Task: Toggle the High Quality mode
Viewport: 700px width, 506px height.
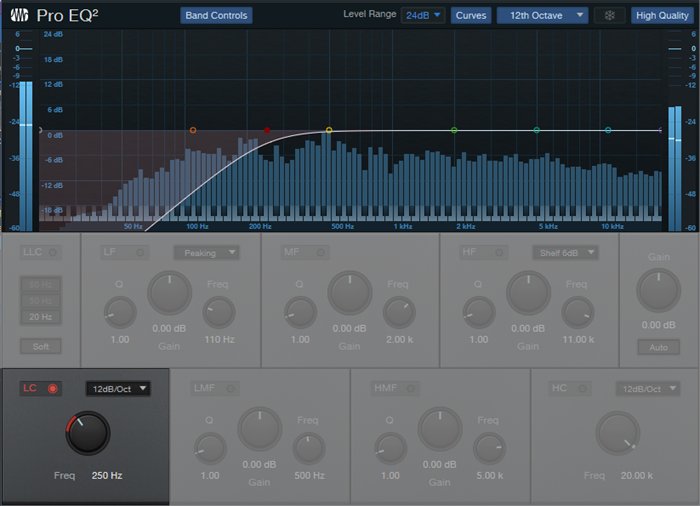Action: pyautogui.click(x=662, y=16)
